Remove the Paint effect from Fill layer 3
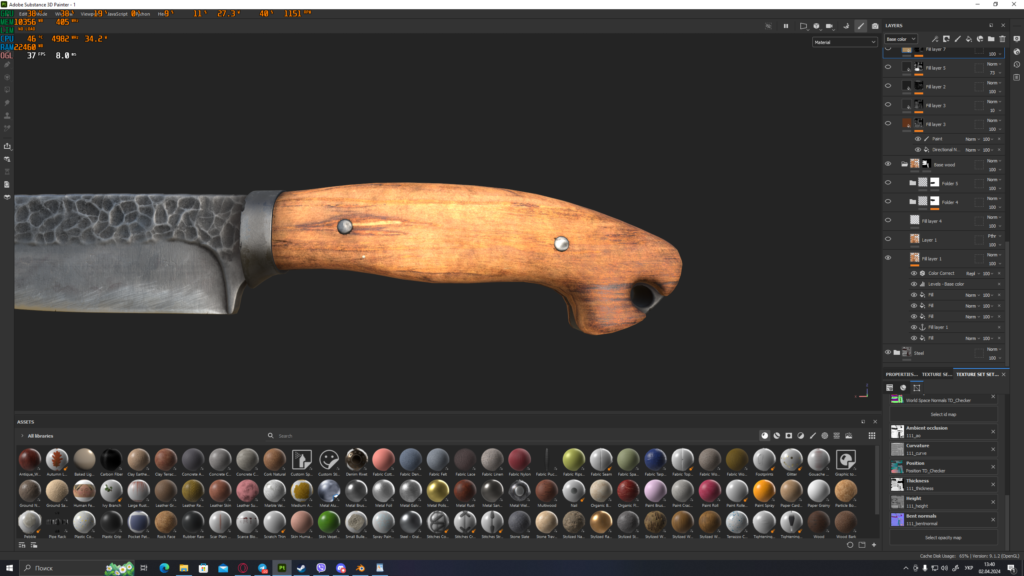This screenshot has height=576, width=1024. (999, 139)
